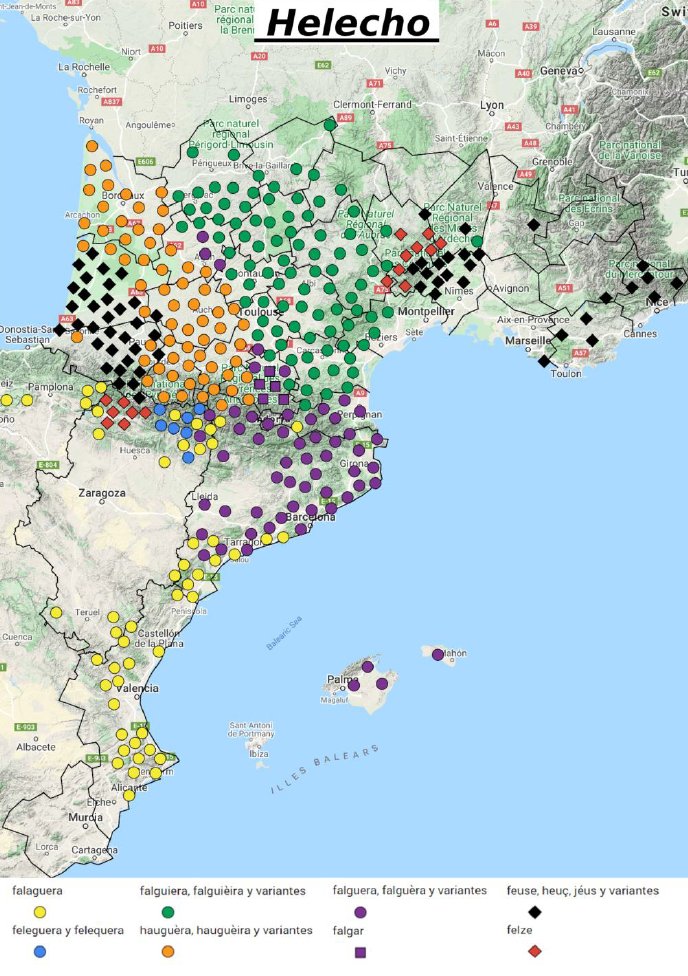Click the Marseille city label
Viewport: 688px width, 976px height.
click(x=528, y=341)
